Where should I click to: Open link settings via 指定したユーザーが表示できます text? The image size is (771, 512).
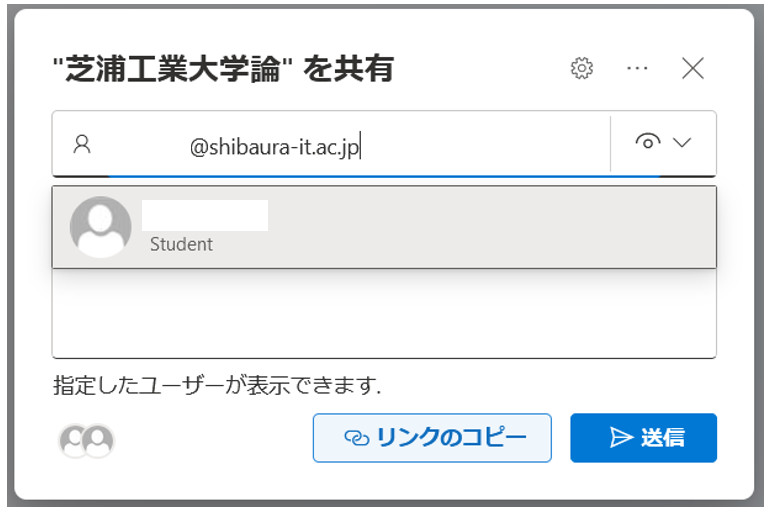click(x=217, y=385)
